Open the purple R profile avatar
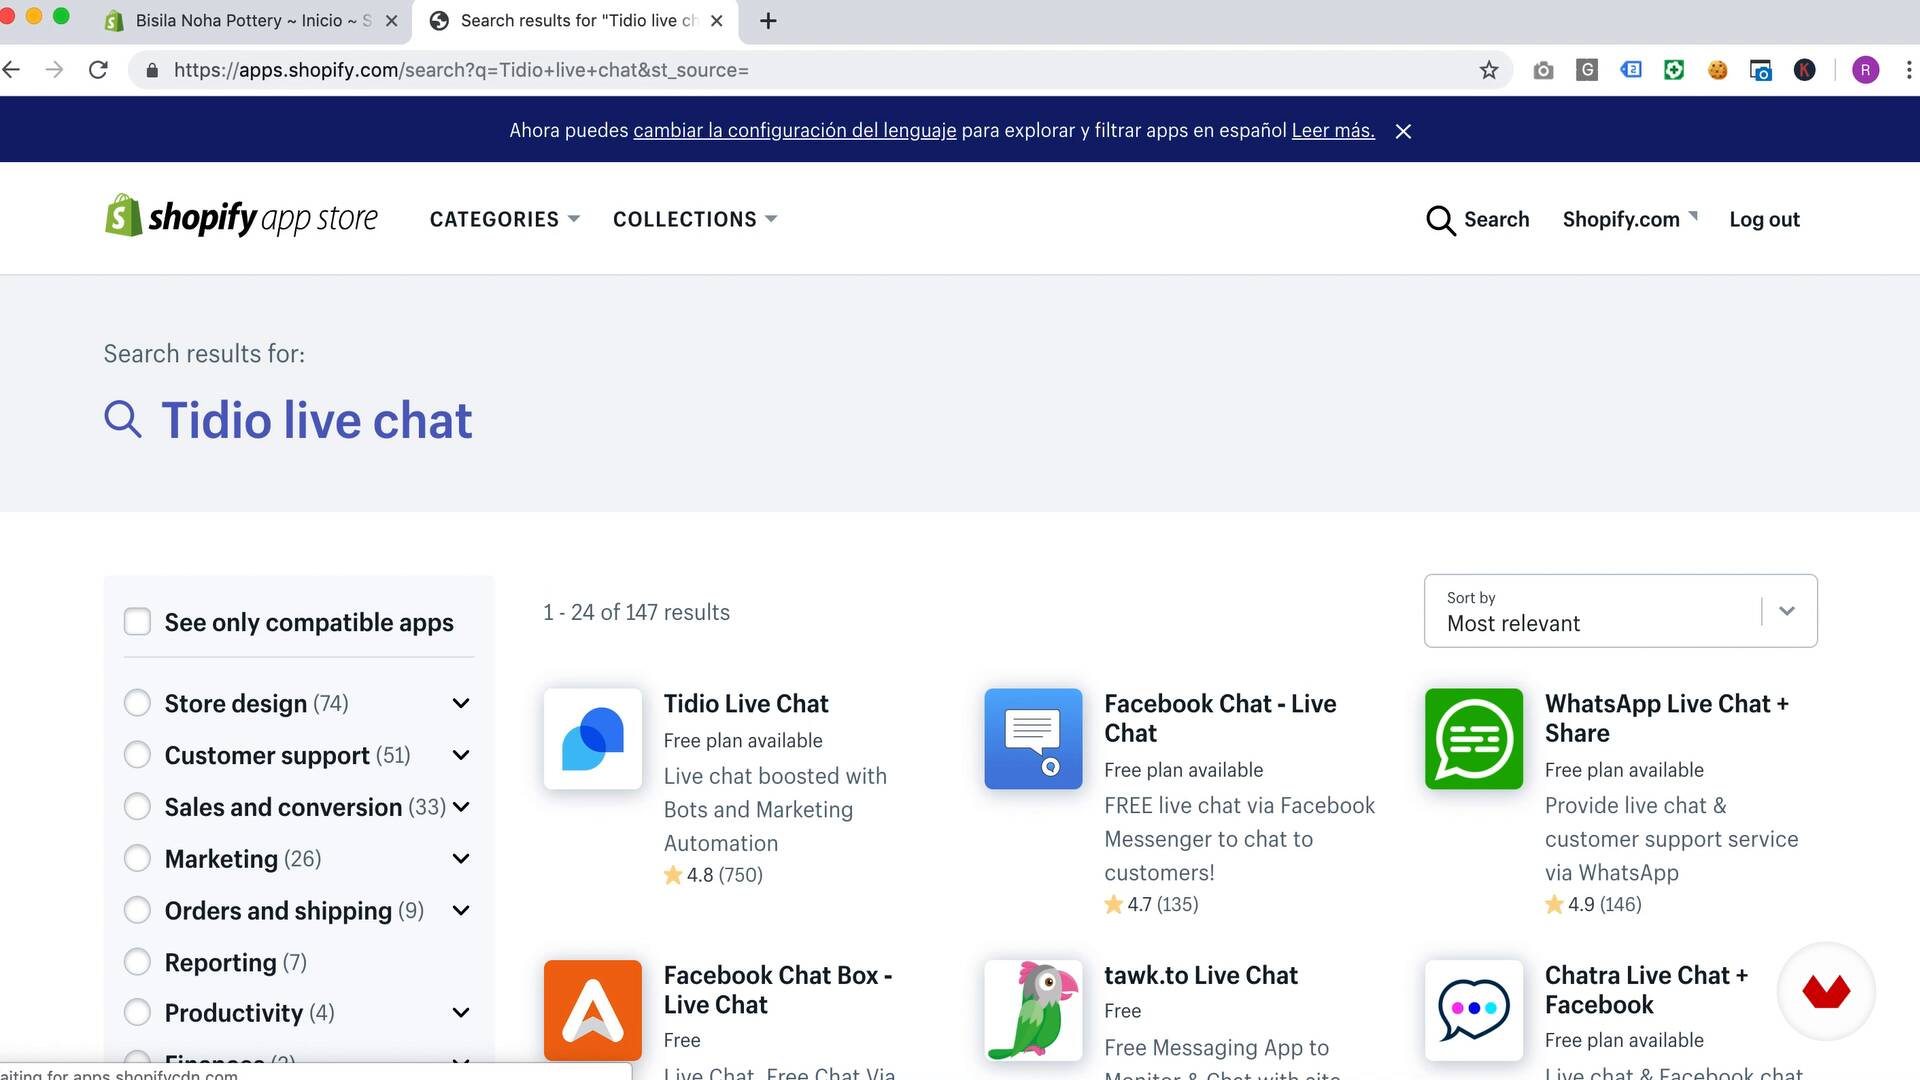The height and width of the screenshot is (1080, 1920). [x=1865, y=70]
